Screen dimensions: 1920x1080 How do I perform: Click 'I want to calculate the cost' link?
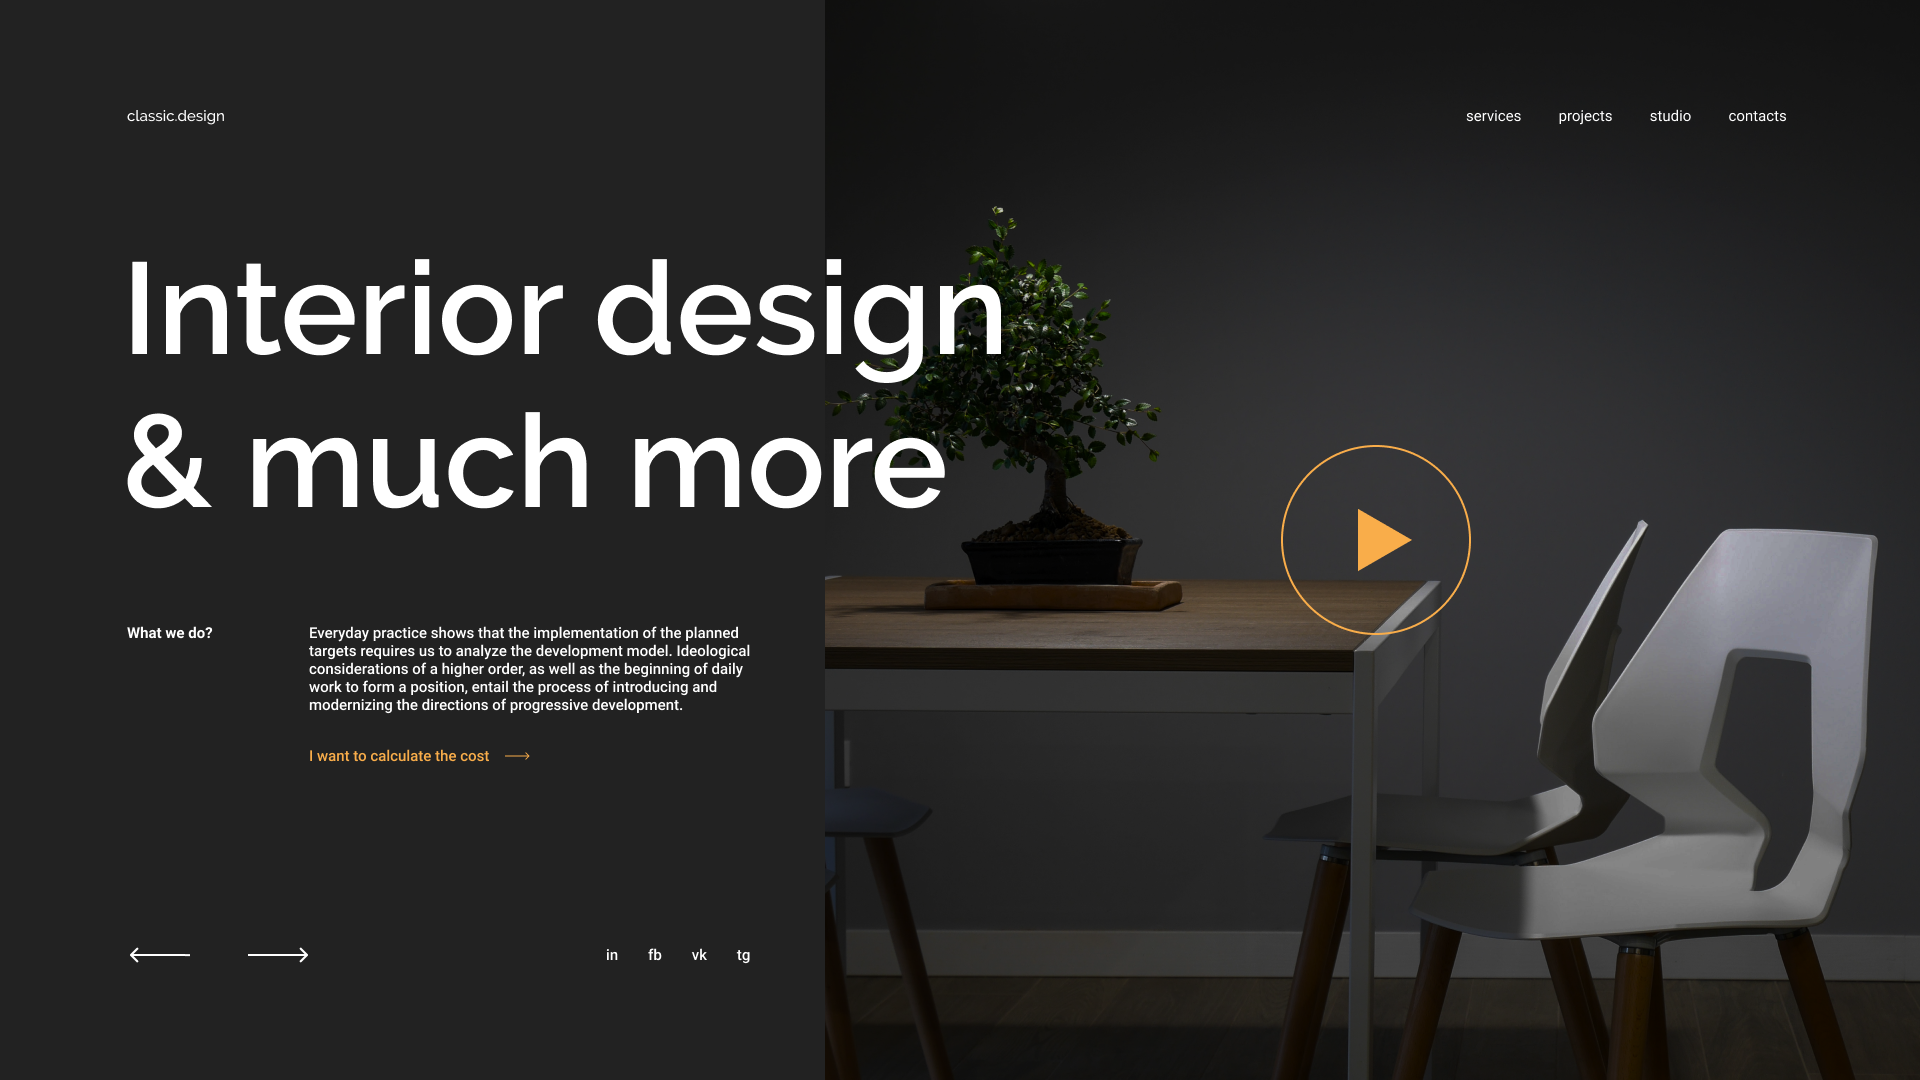pyautogui.click(x=400, y=756)
